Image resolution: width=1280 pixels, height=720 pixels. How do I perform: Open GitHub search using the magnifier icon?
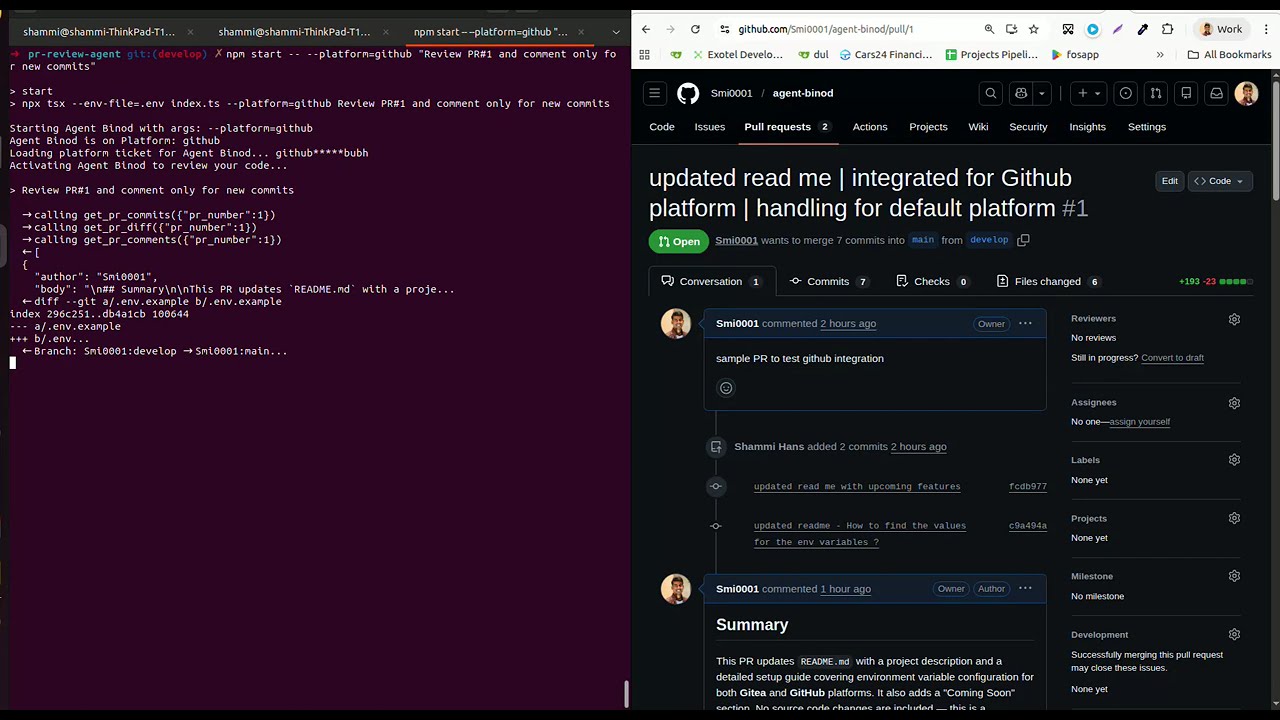click(991, 93)
